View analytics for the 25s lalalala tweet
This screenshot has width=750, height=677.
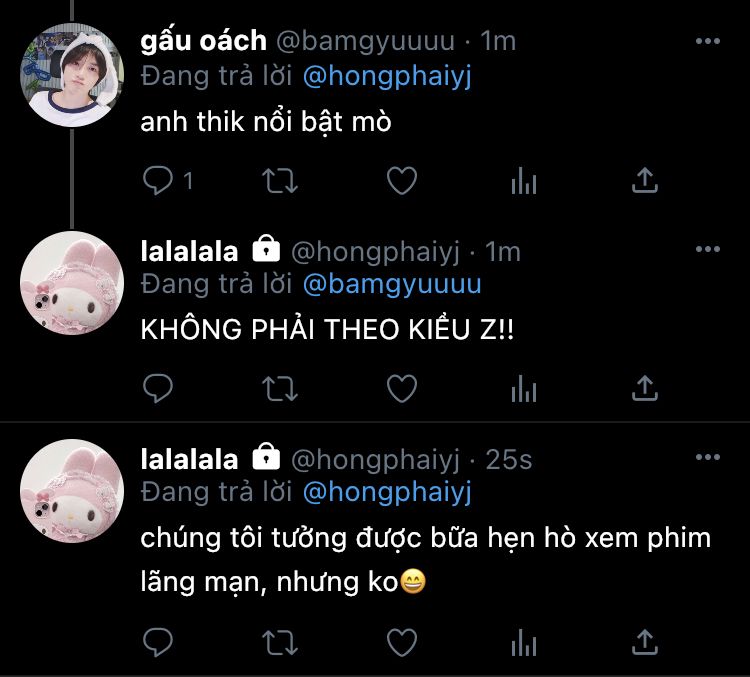coord(524,643)
